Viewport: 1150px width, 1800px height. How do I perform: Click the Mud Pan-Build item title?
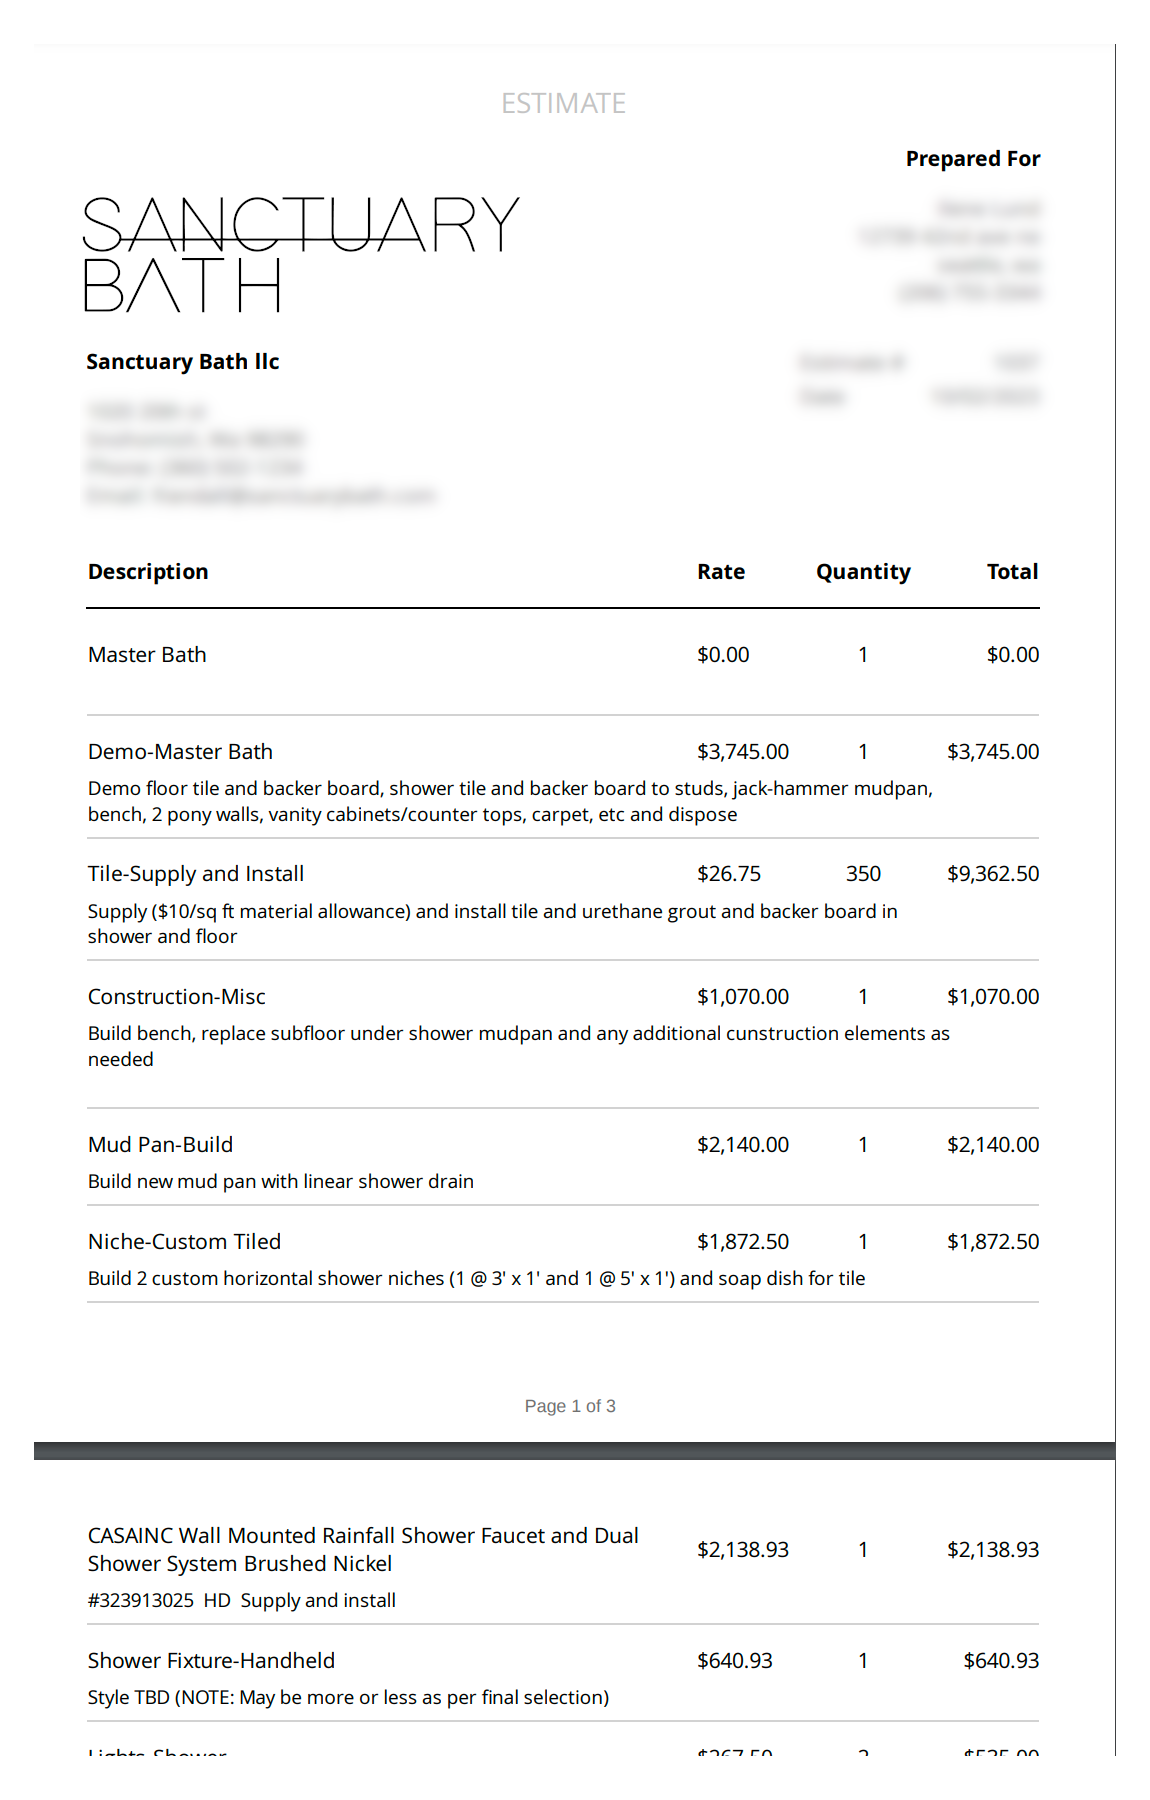click(x=160, y=1145)
